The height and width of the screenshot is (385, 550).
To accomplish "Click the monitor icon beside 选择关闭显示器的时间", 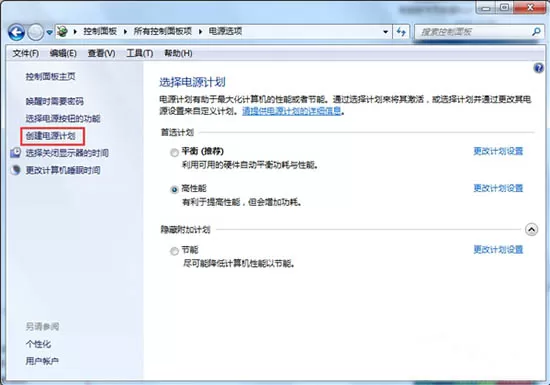I will point(15,153).
